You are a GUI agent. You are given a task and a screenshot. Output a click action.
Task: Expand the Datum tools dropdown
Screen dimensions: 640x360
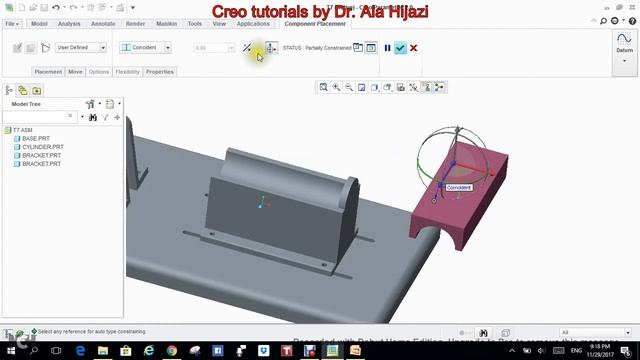point(624,61)
